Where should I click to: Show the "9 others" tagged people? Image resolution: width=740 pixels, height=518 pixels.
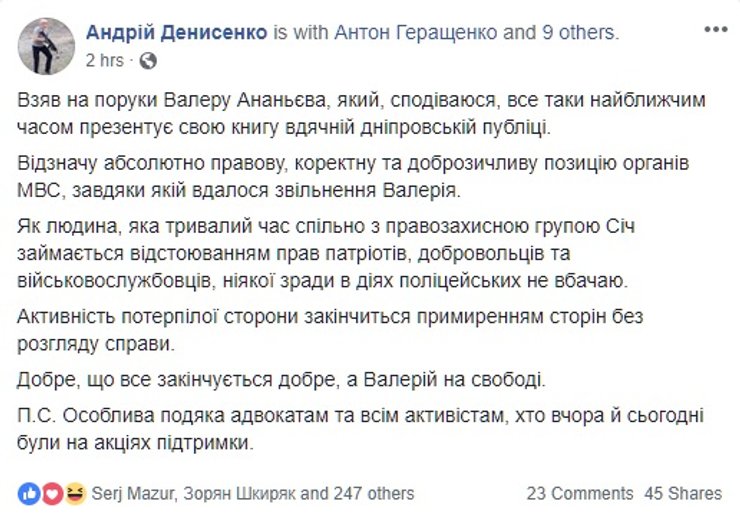click(580, 32)
